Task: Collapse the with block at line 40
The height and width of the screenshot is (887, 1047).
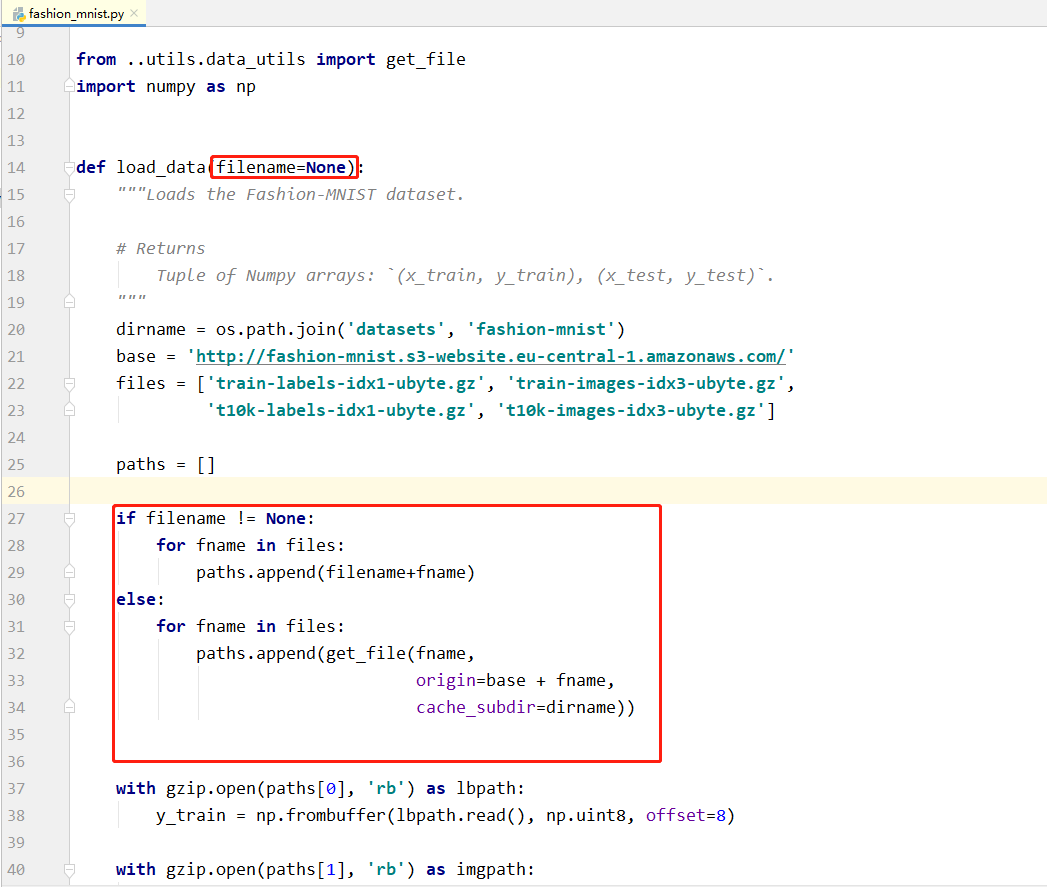Action: 69,869
